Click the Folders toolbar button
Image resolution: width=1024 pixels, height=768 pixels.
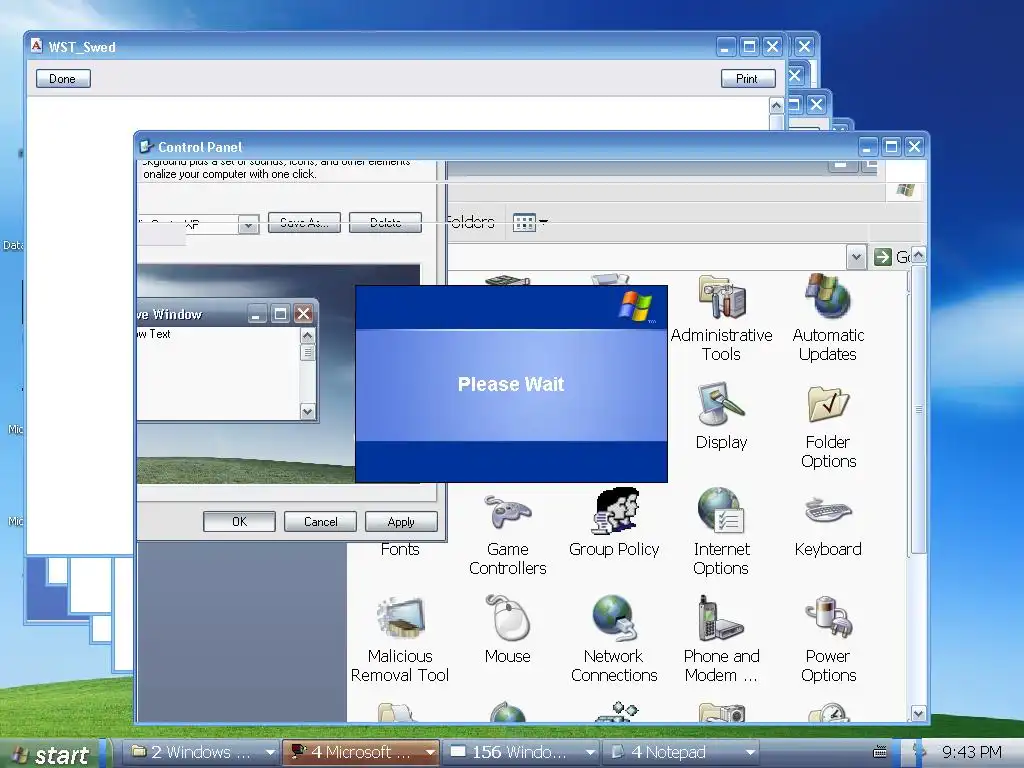(472, 222)
